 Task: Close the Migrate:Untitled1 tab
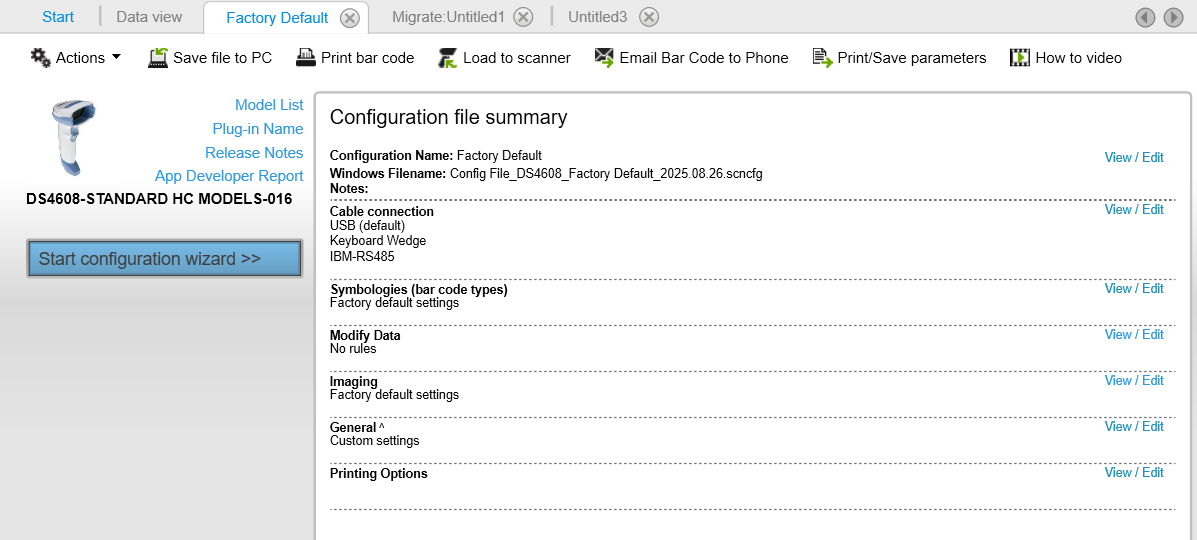click(x=524, y=17)
